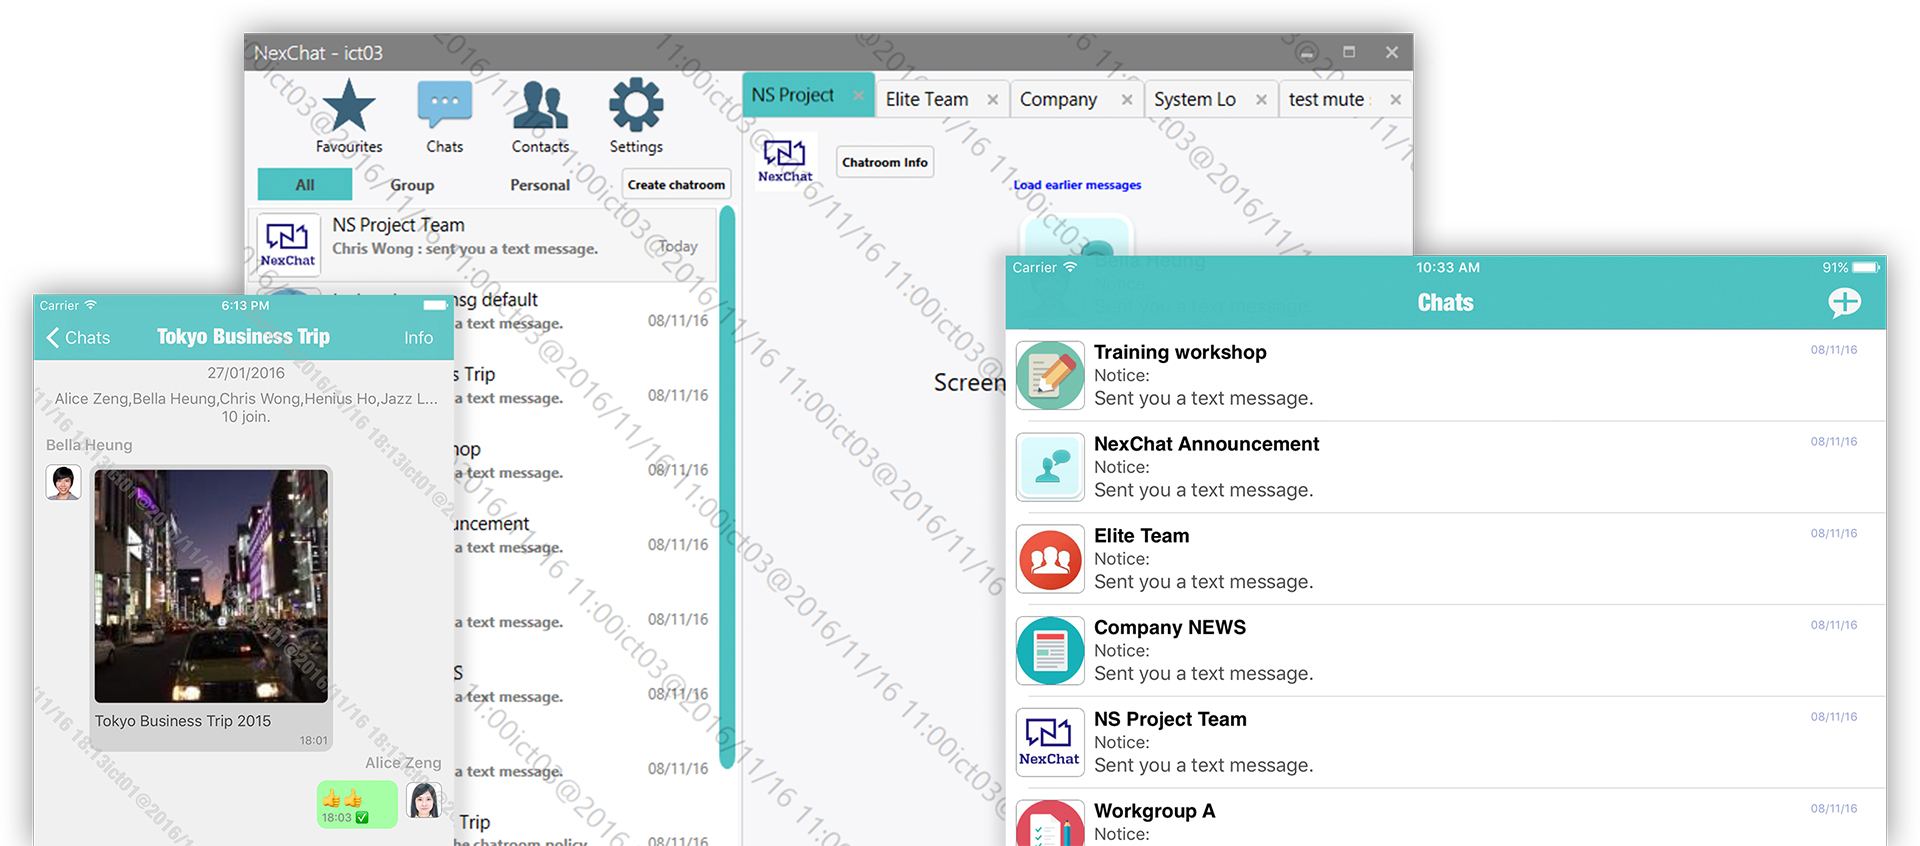Click the Load earlier messages link
This screenshot has width=1920, height=846.
1077,185
